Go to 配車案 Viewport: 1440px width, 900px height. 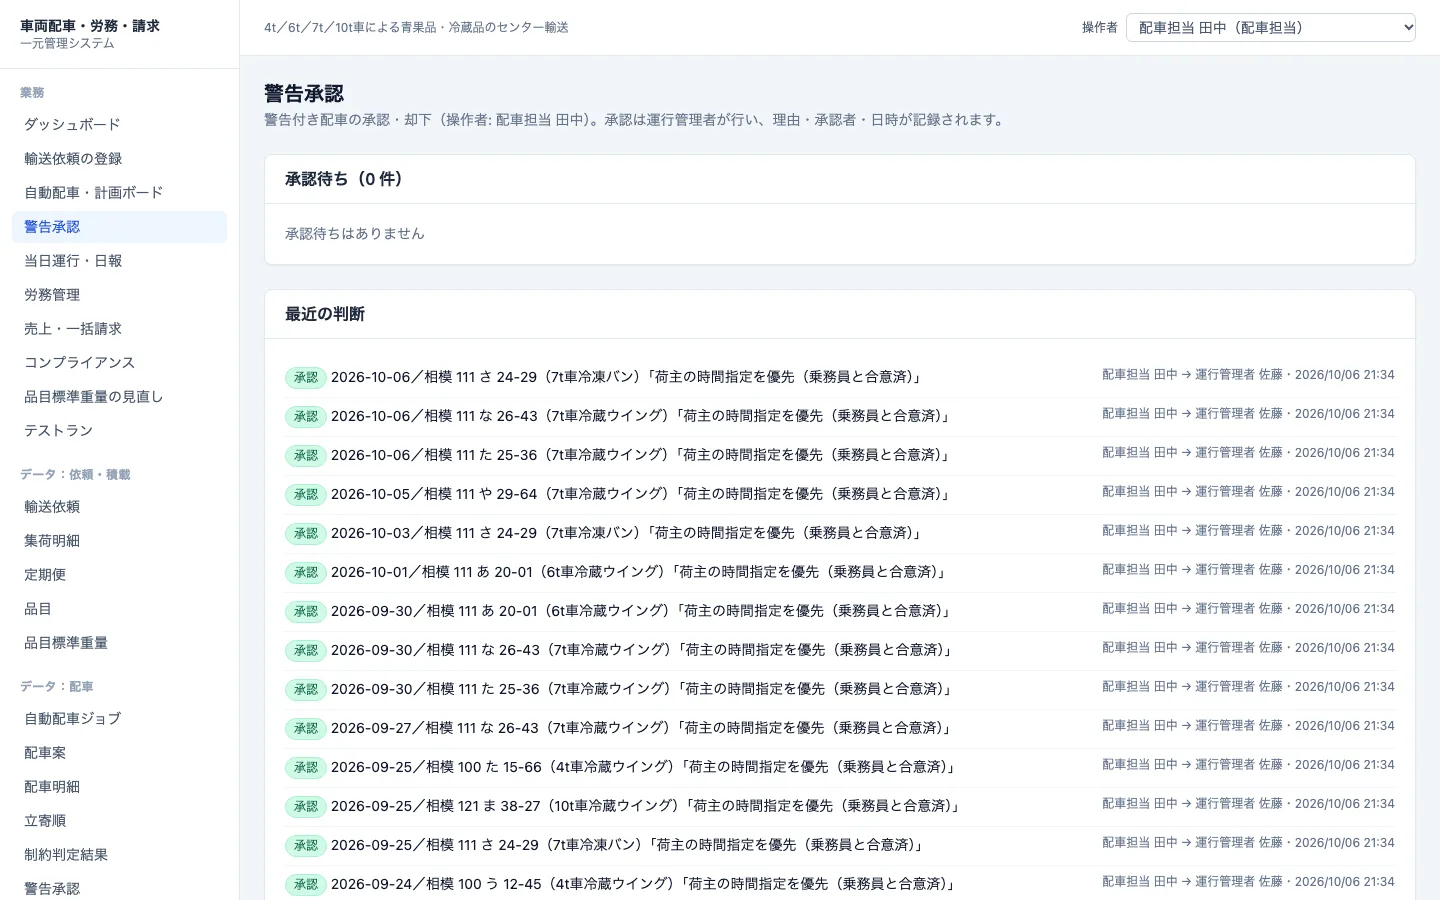click(119, 753)
